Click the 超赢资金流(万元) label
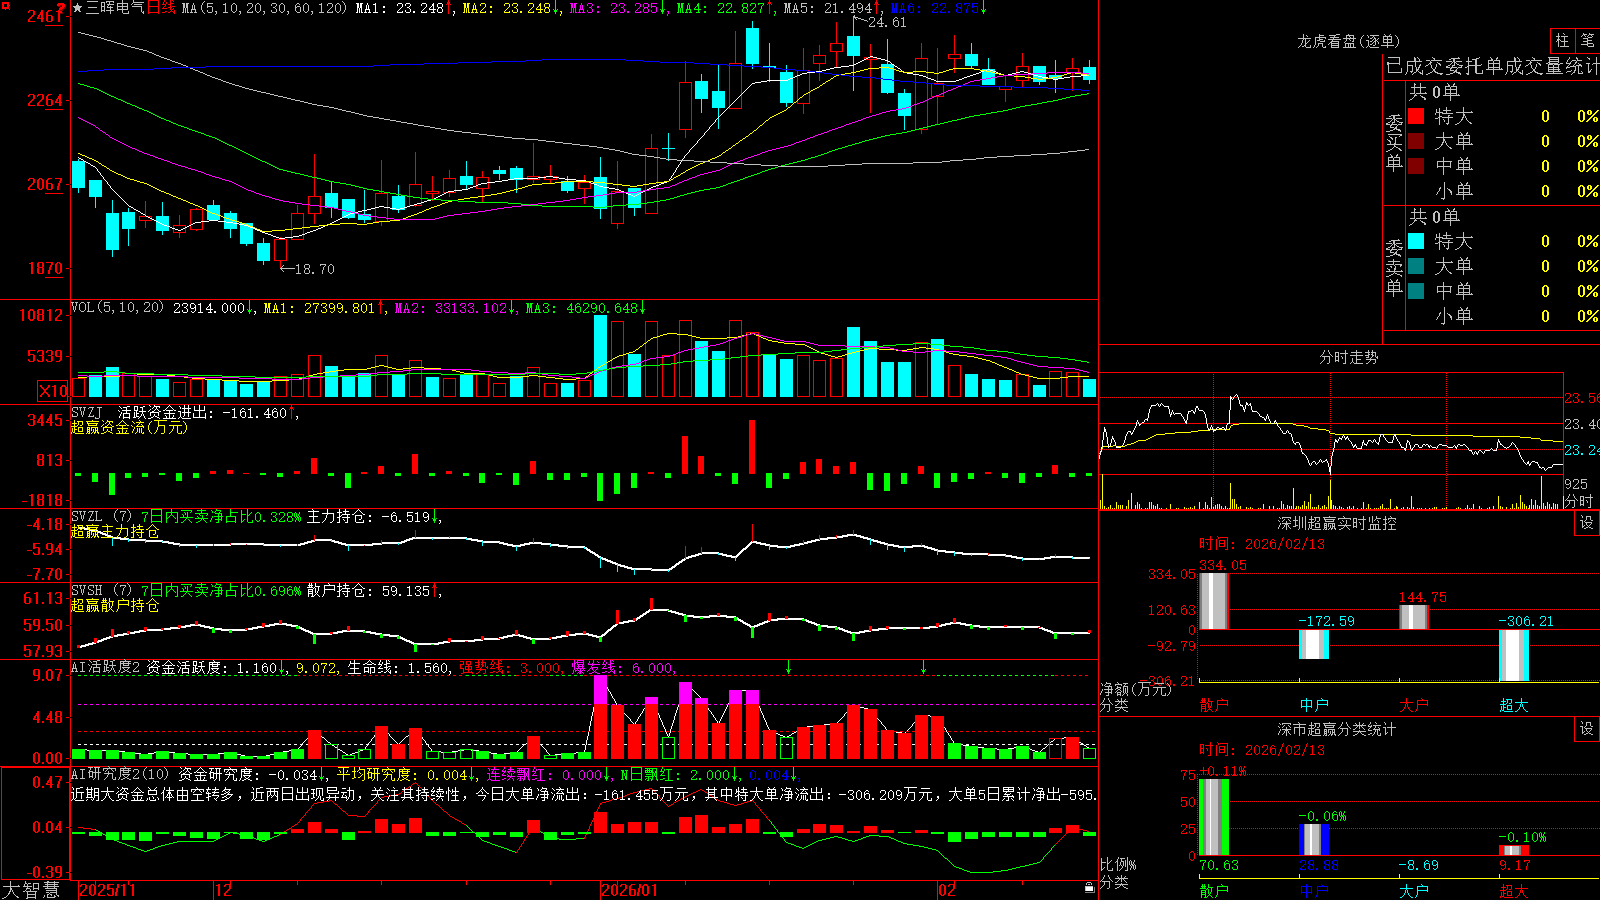 [x=129, y=427]
